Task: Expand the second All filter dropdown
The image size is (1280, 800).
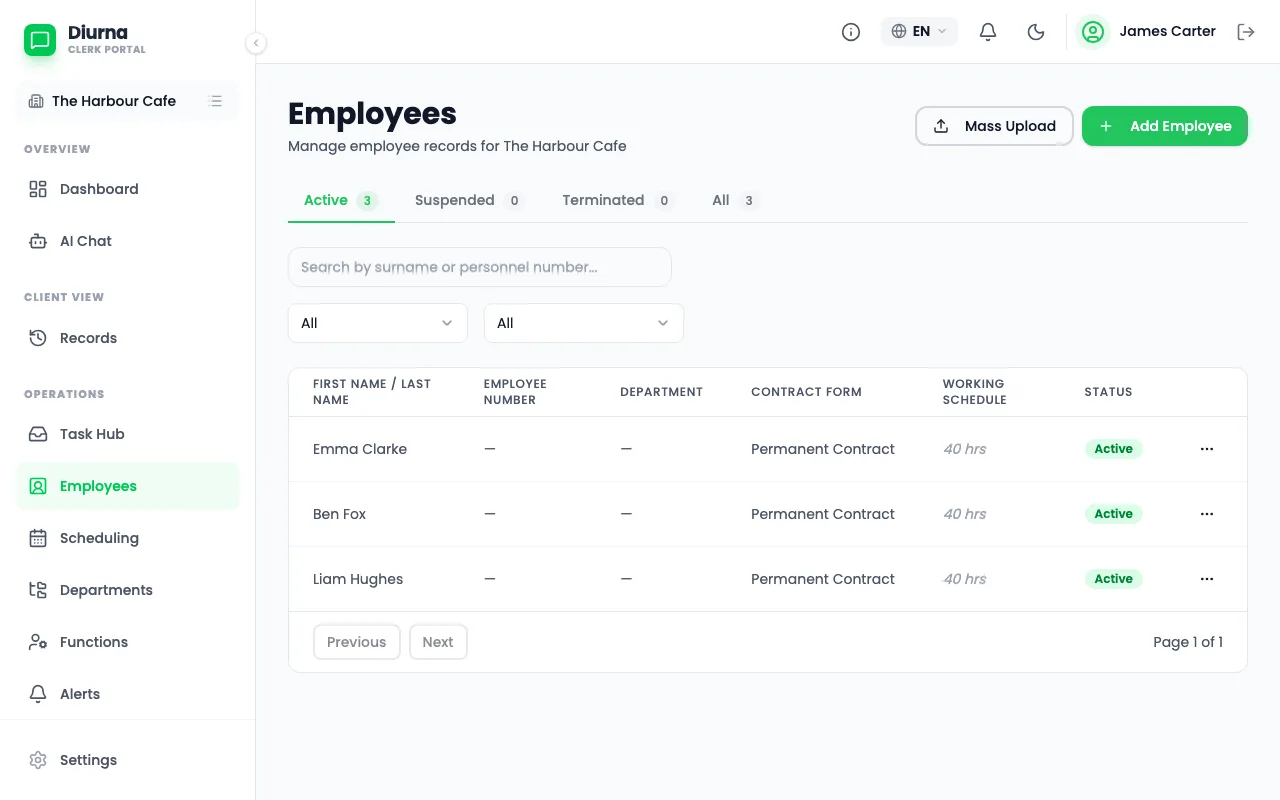Action: coord(584,323)
